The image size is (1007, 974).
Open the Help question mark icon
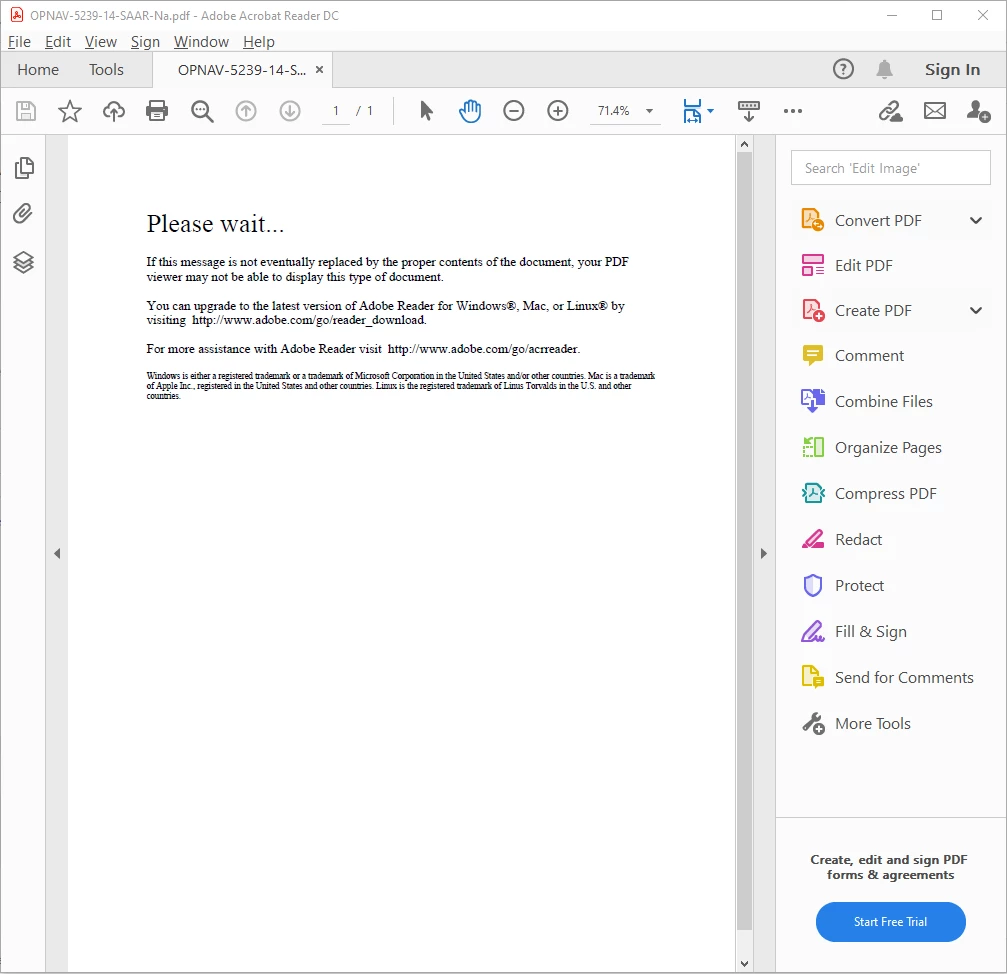point(843,69)
